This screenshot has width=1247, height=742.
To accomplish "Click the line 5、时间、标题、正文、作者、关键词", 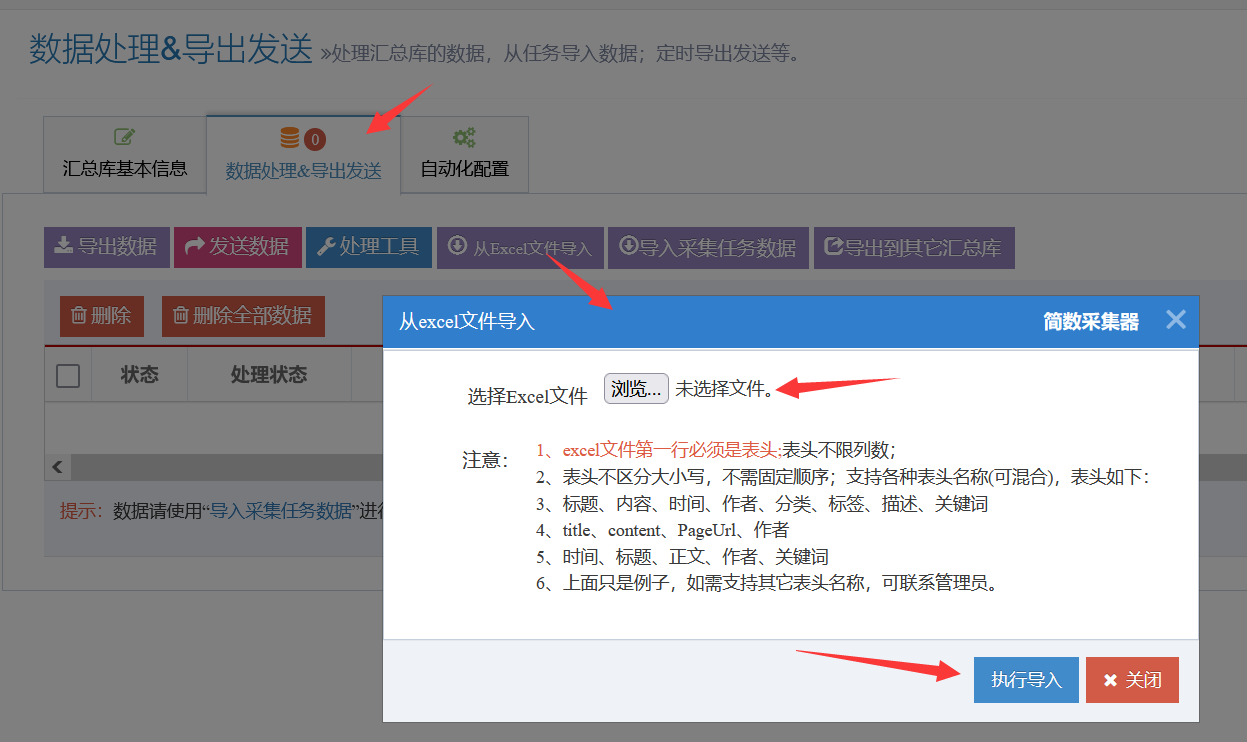I will pyautogui.click(x=682, y=557).
